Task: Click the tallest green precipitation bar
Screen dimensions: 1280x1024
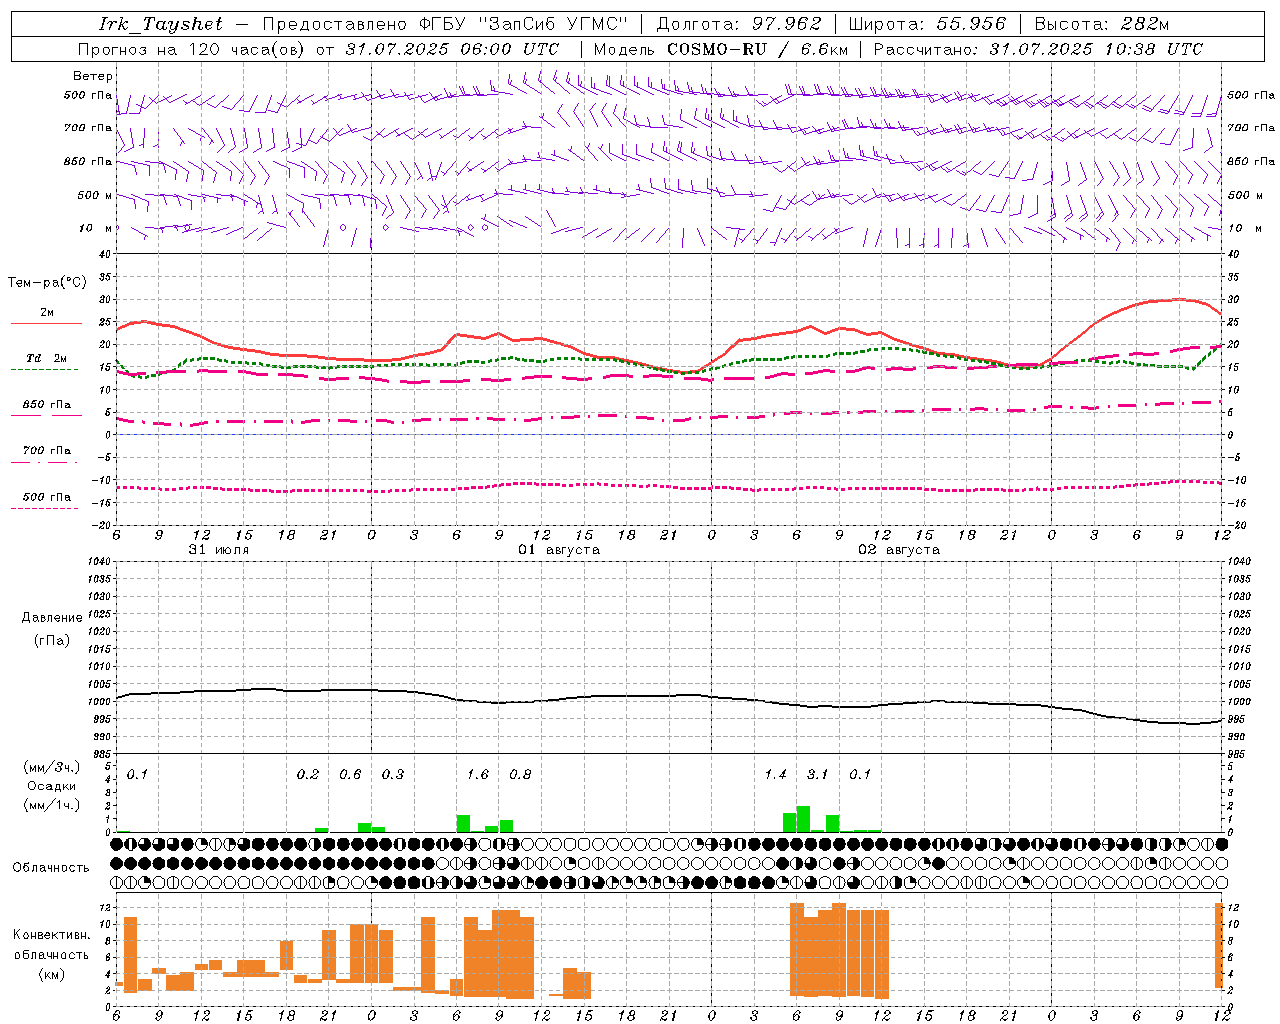Action: coord(803,819)
